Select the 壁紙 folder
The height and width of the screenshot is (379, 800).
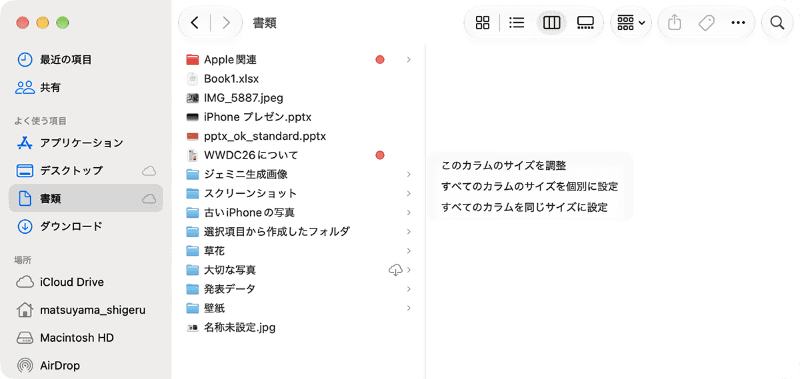[x=299, y=308]
